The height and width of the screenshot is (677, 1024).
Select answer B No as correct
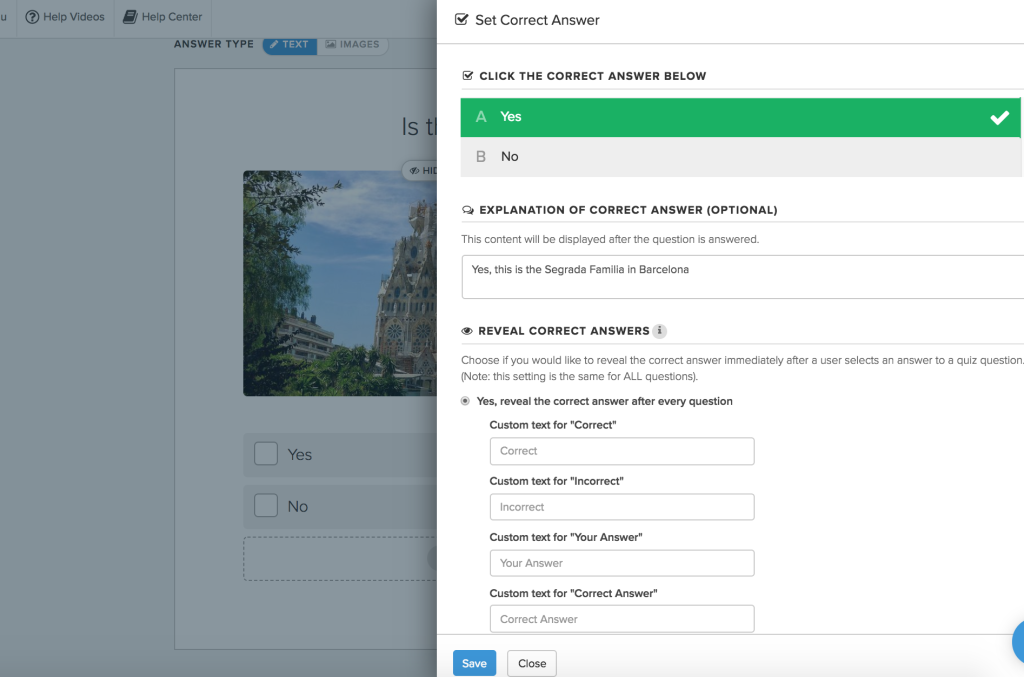[x=741, y=157]
